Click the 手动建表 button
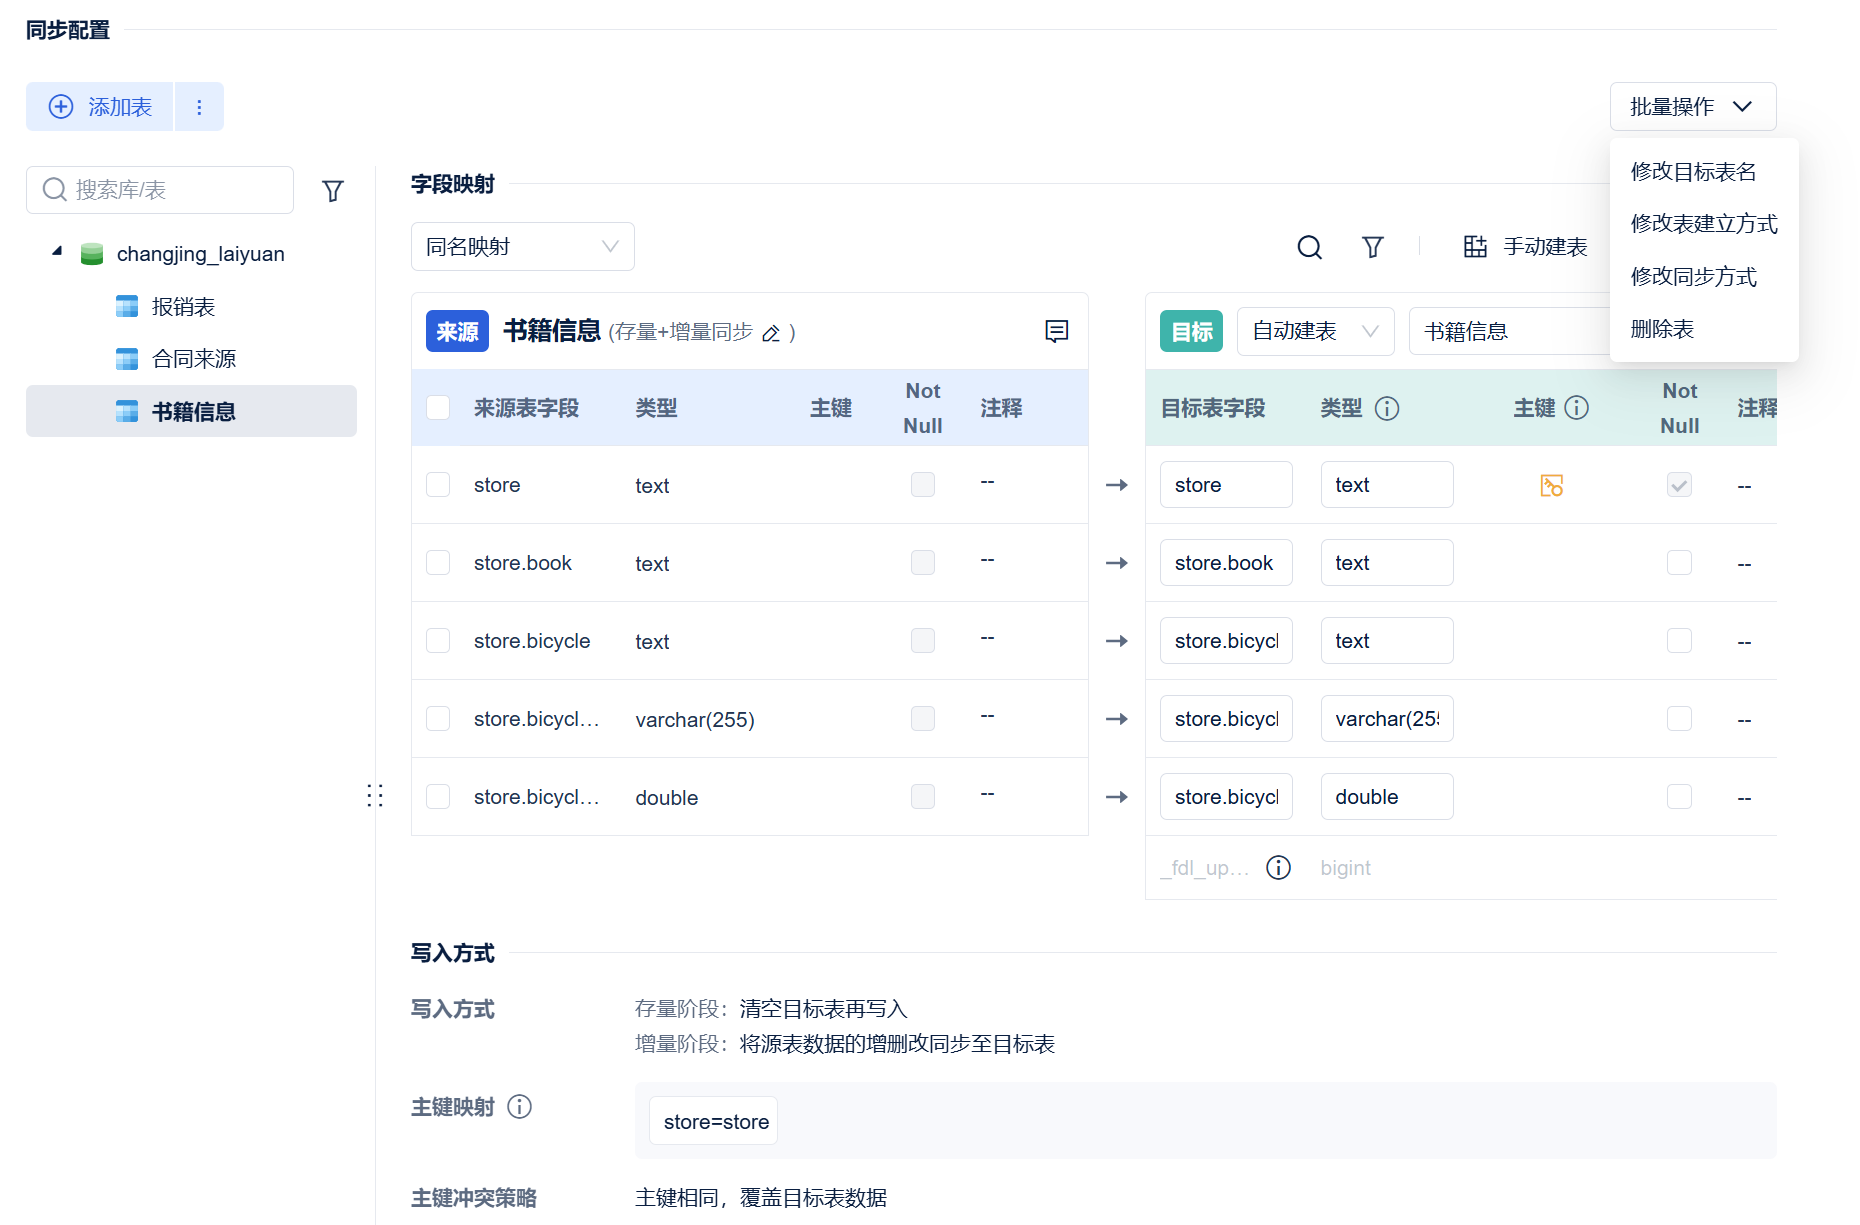The image size is (1860, 1225). [x=1525, y=247]
